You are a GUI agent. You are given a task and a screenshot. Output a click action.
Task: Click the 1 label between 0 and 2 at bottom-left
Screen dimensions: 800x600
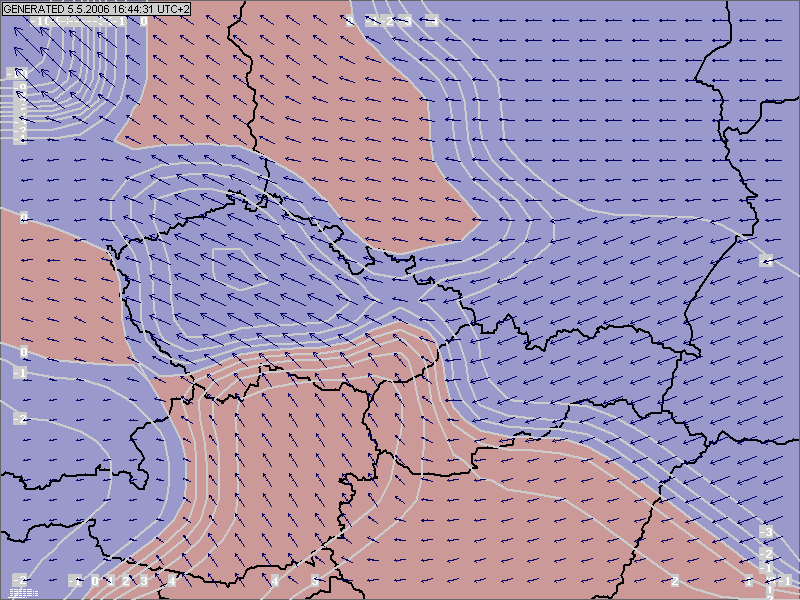click(x=110, y=581)
